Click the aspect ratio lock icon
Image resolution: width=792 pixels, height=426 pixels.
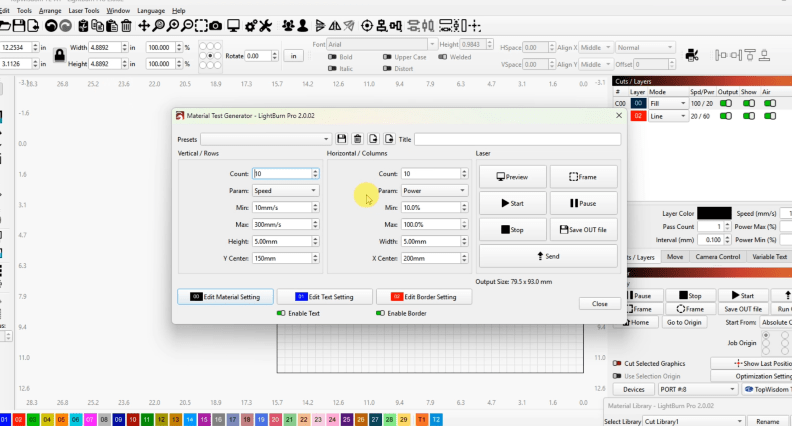[x=59, y=53]
